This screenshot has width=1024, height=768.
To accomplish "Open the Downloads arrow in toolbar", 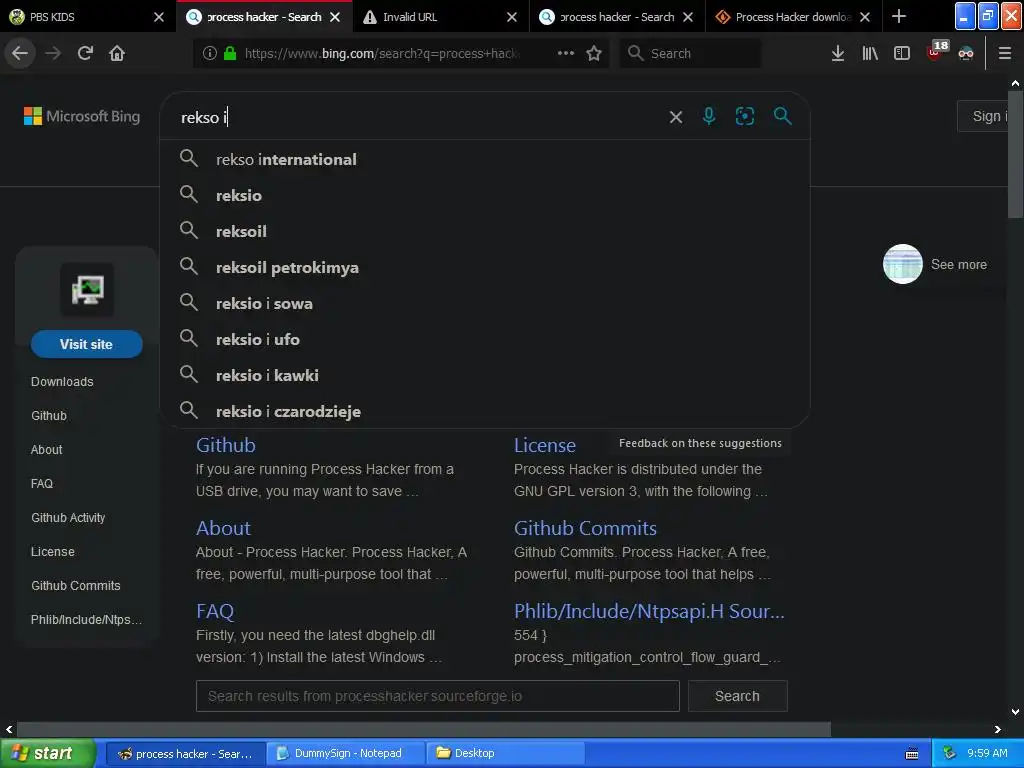I will 838,53.
